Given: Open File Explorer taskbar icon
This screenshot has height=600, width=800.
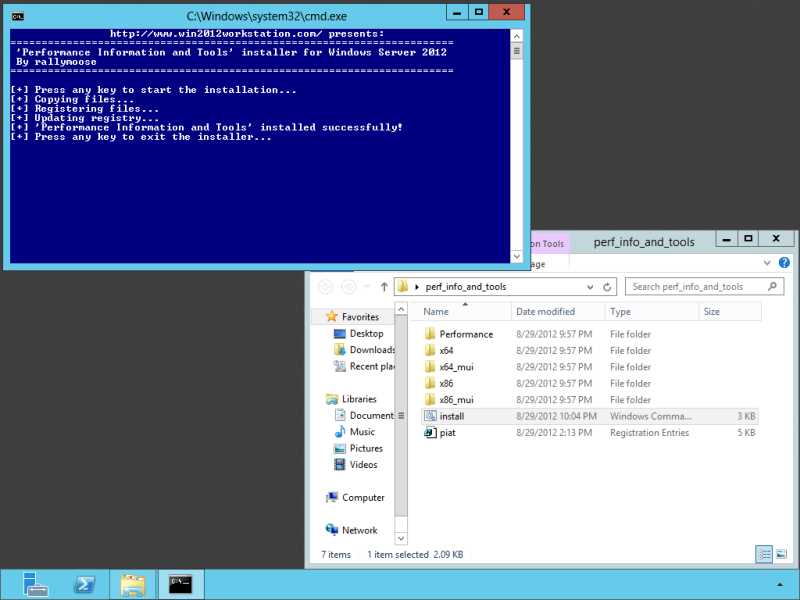Looking at the screenshot, I should [133, 585].
